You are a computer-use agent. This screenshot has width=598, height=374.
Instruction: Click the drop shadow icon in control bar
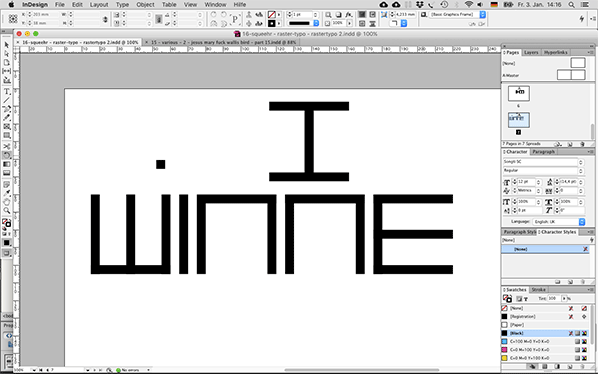pyautogui.click(x=338, y=14)
